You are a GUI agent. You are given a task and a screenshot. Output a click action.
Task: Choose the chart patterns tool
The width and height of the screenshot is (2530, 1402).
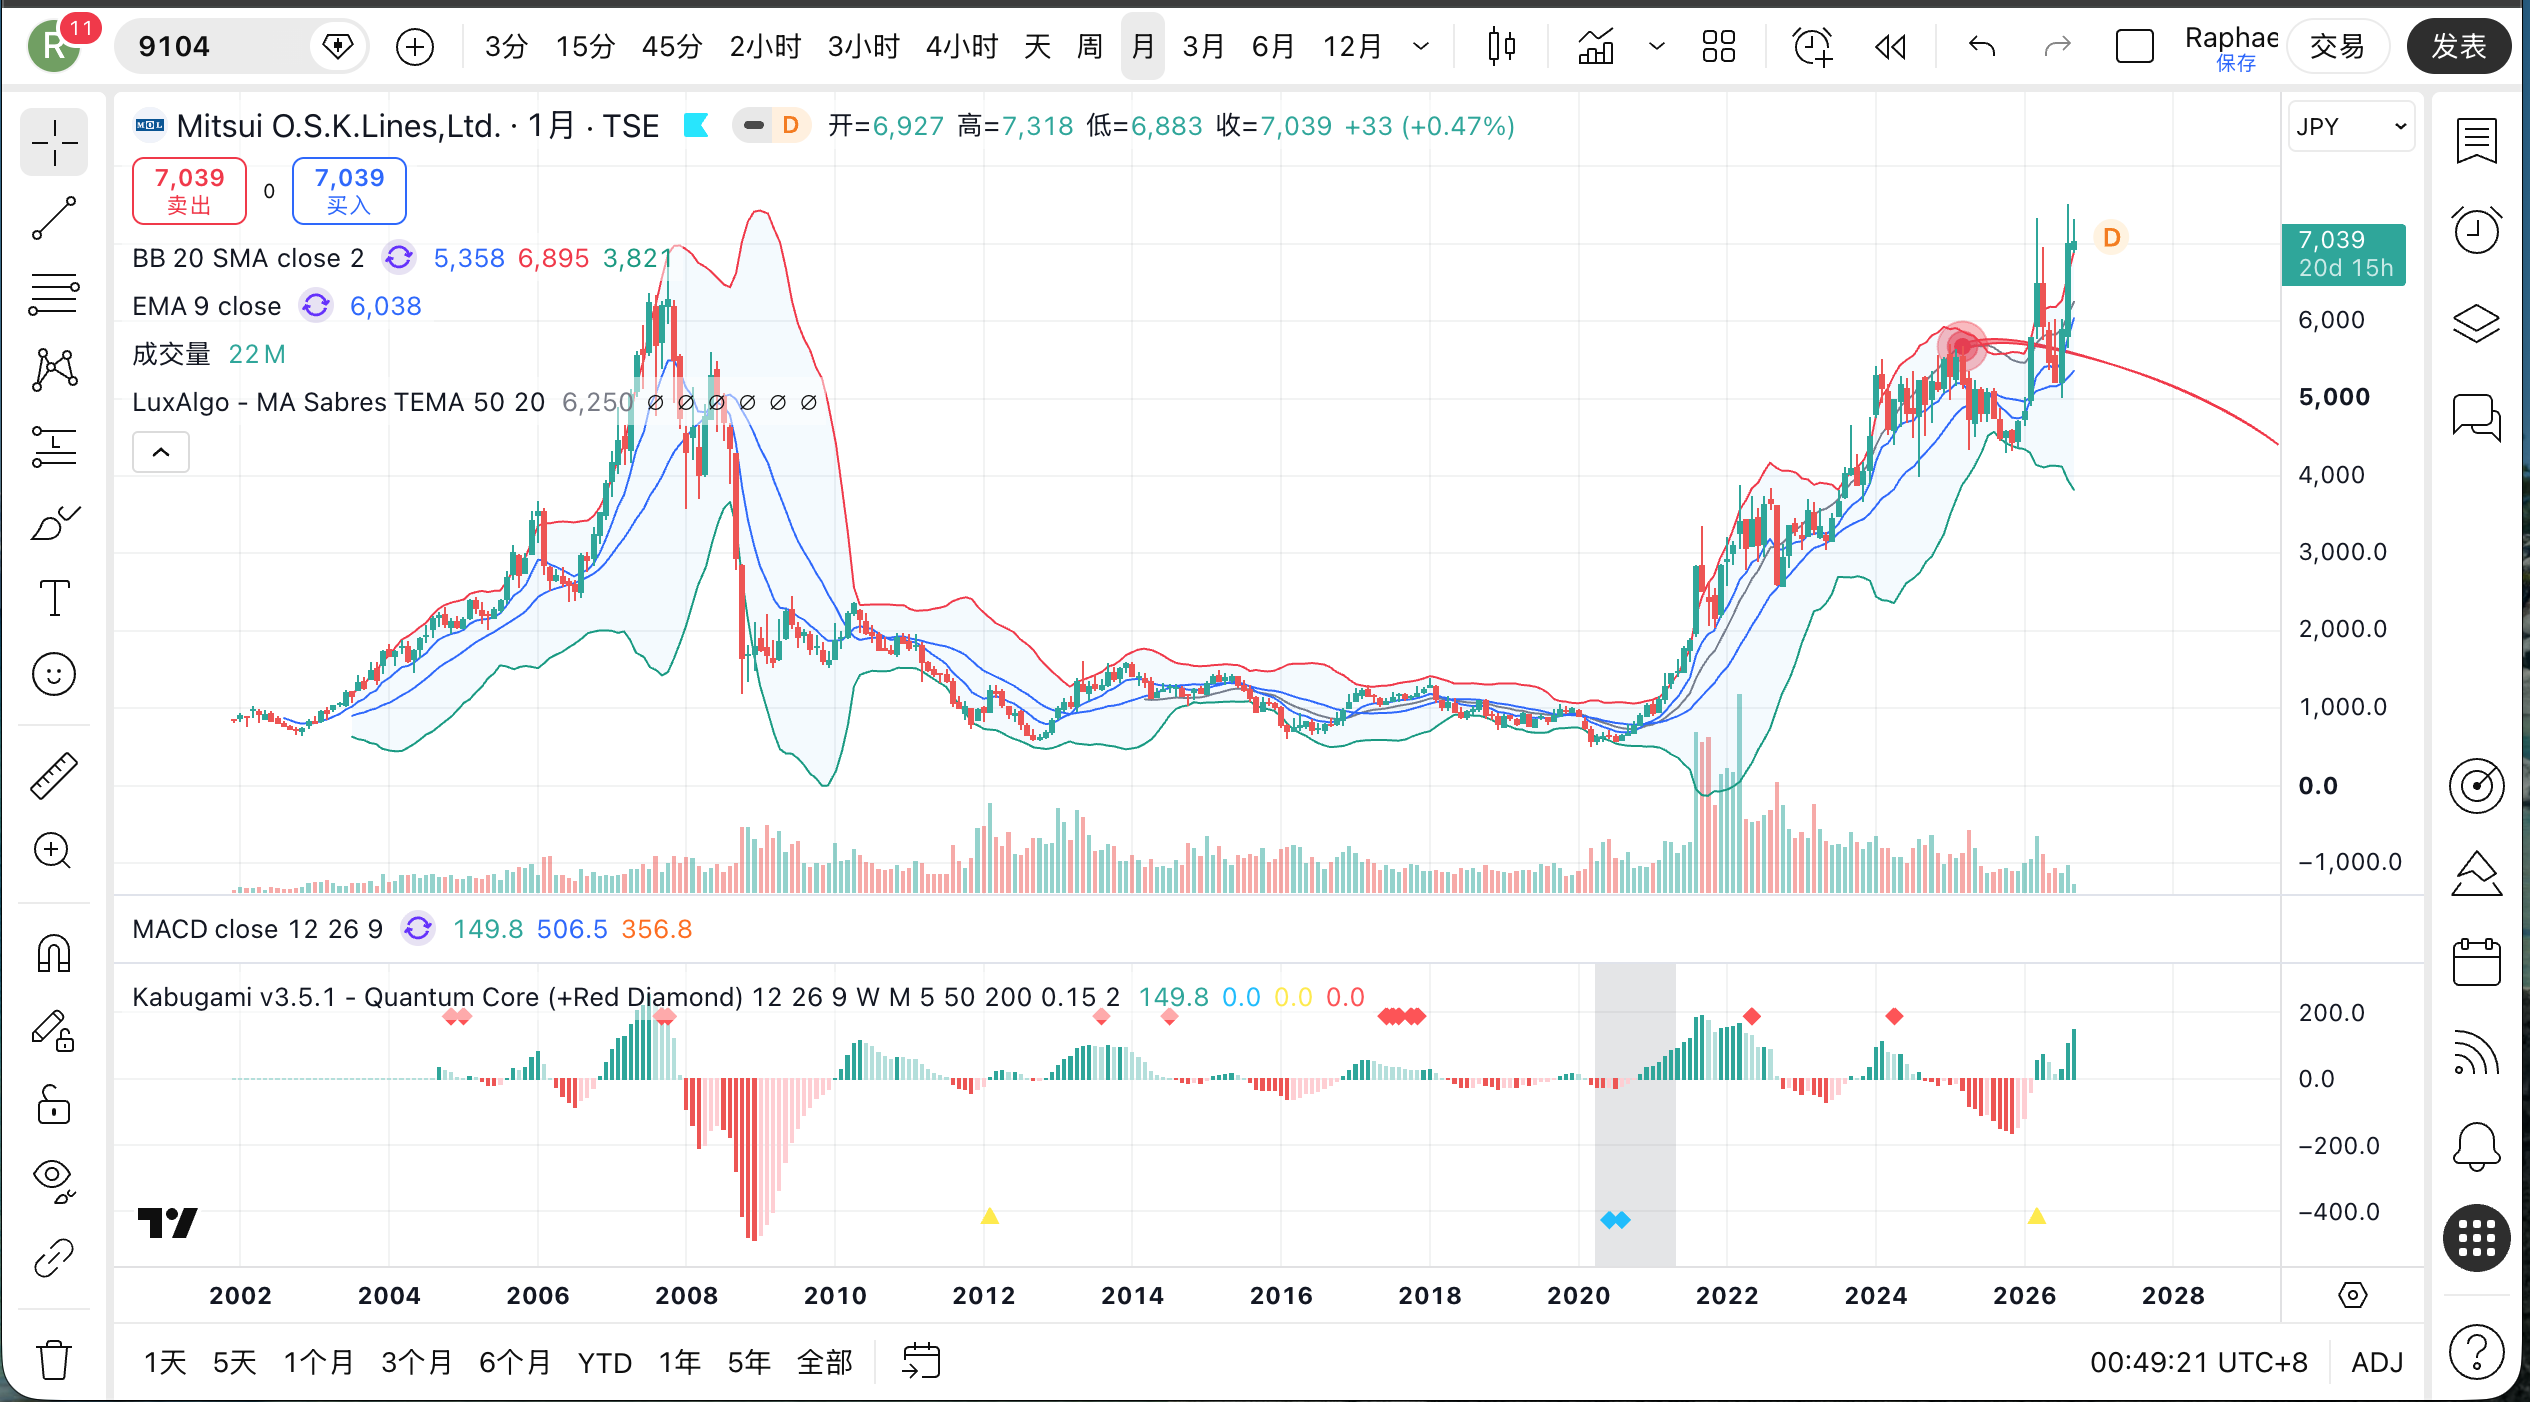(54, 370)
